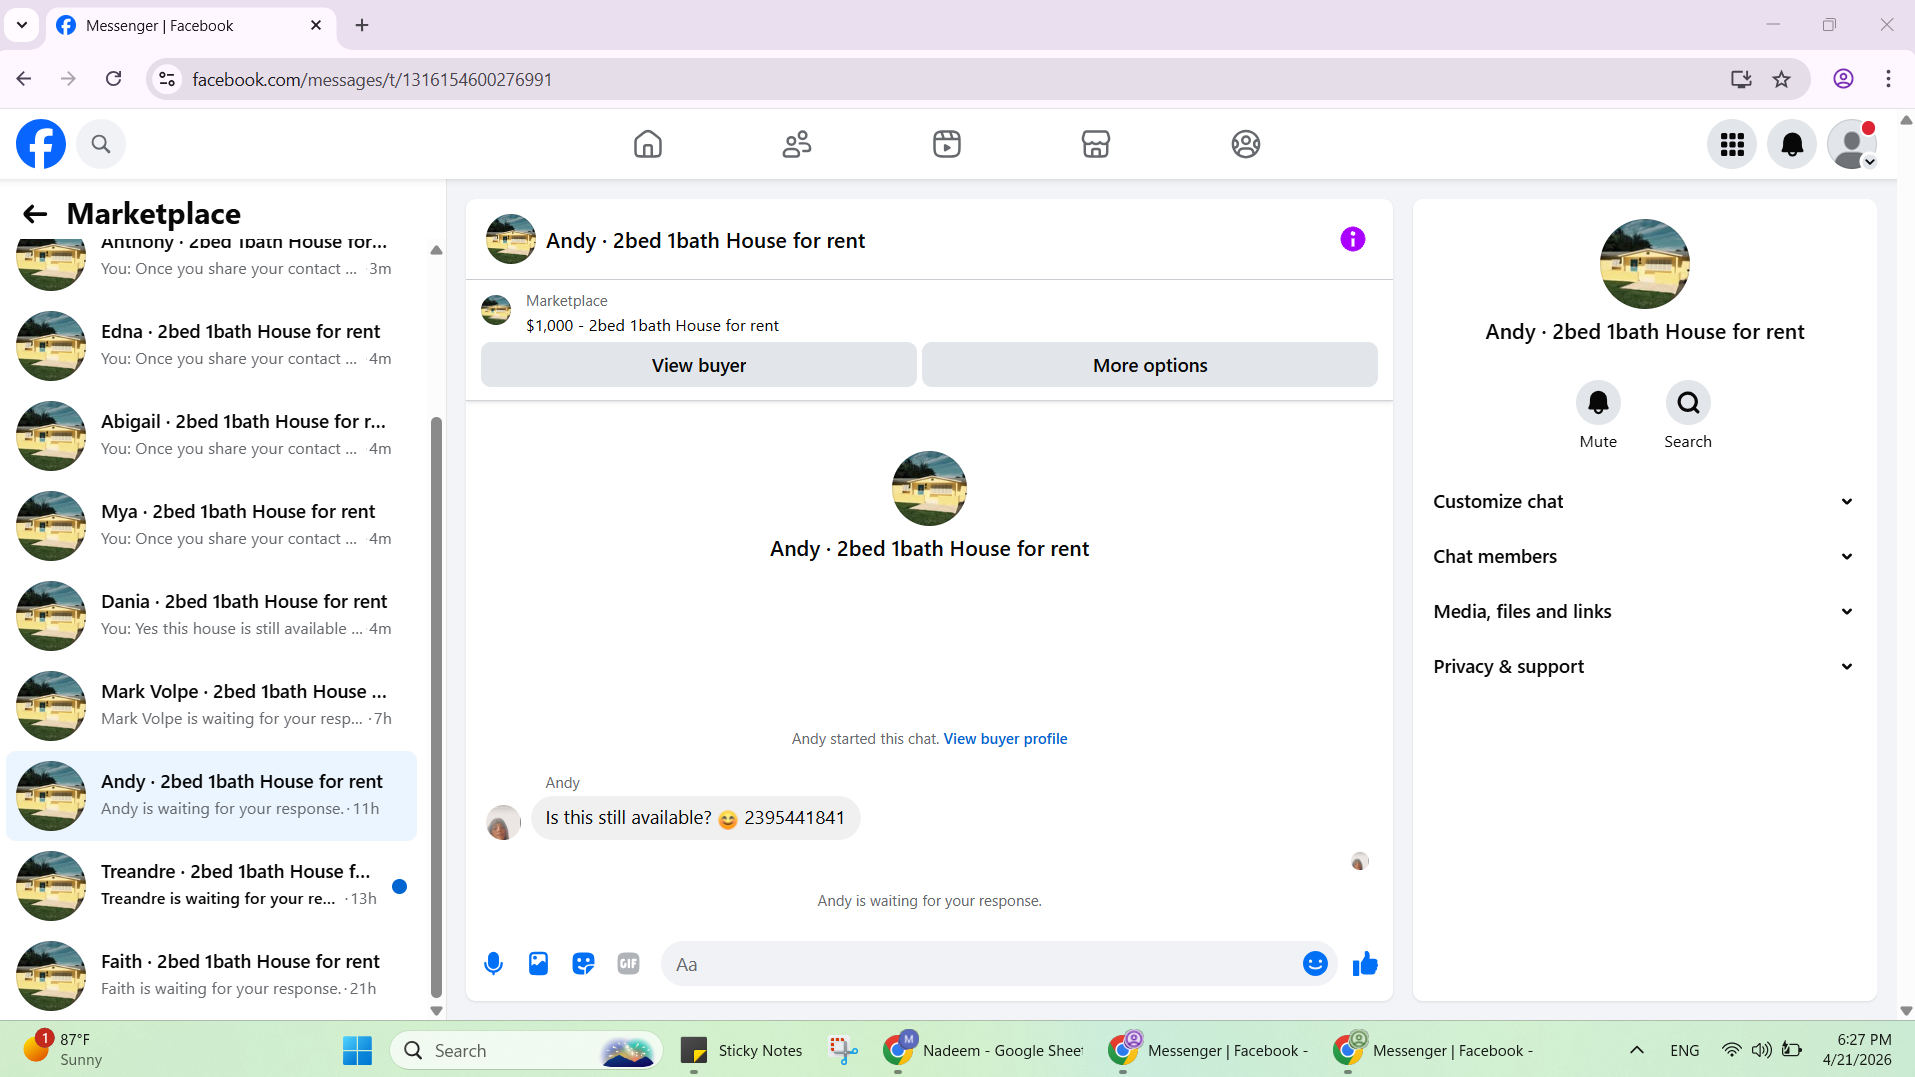The width and height of the screenshot is (1915, 1077).
Task: Open the Video (Reels) icon
Action: point(947,144)
